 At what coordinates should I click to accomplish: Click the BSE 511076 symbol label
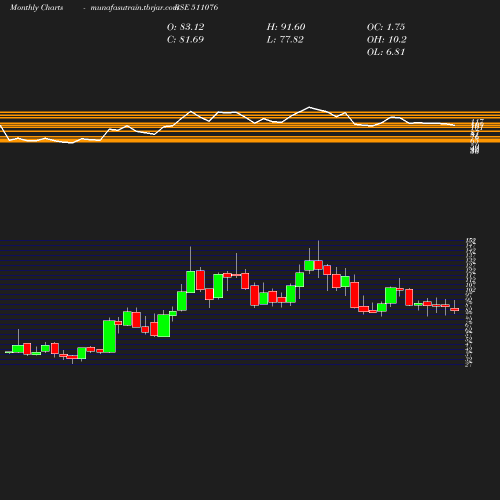[x=197, y=7]
